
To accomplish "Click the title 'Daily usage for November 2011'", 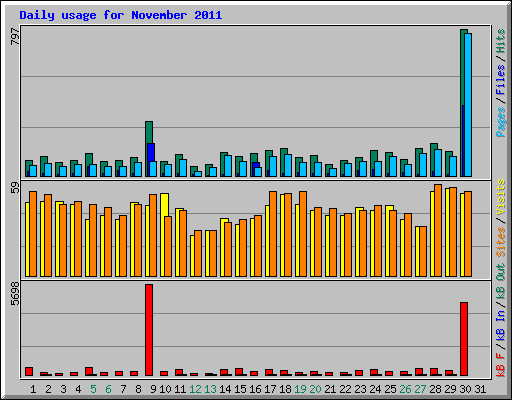I will point(121,15).
